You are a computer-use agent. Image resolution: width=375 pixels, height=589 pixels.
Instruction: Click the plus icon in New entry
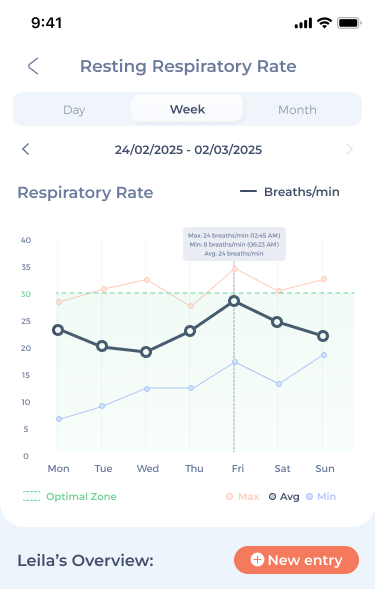257,560
